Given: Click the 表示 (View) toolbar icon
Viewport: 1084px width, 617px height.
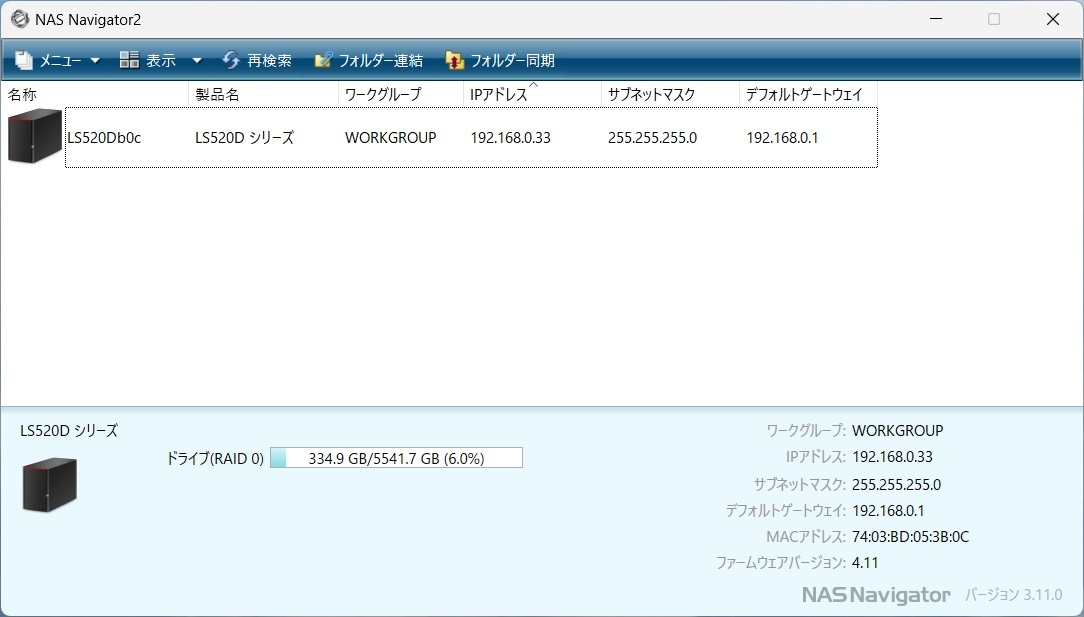Looking at the screenshot, I should click(x=129, y=60).
